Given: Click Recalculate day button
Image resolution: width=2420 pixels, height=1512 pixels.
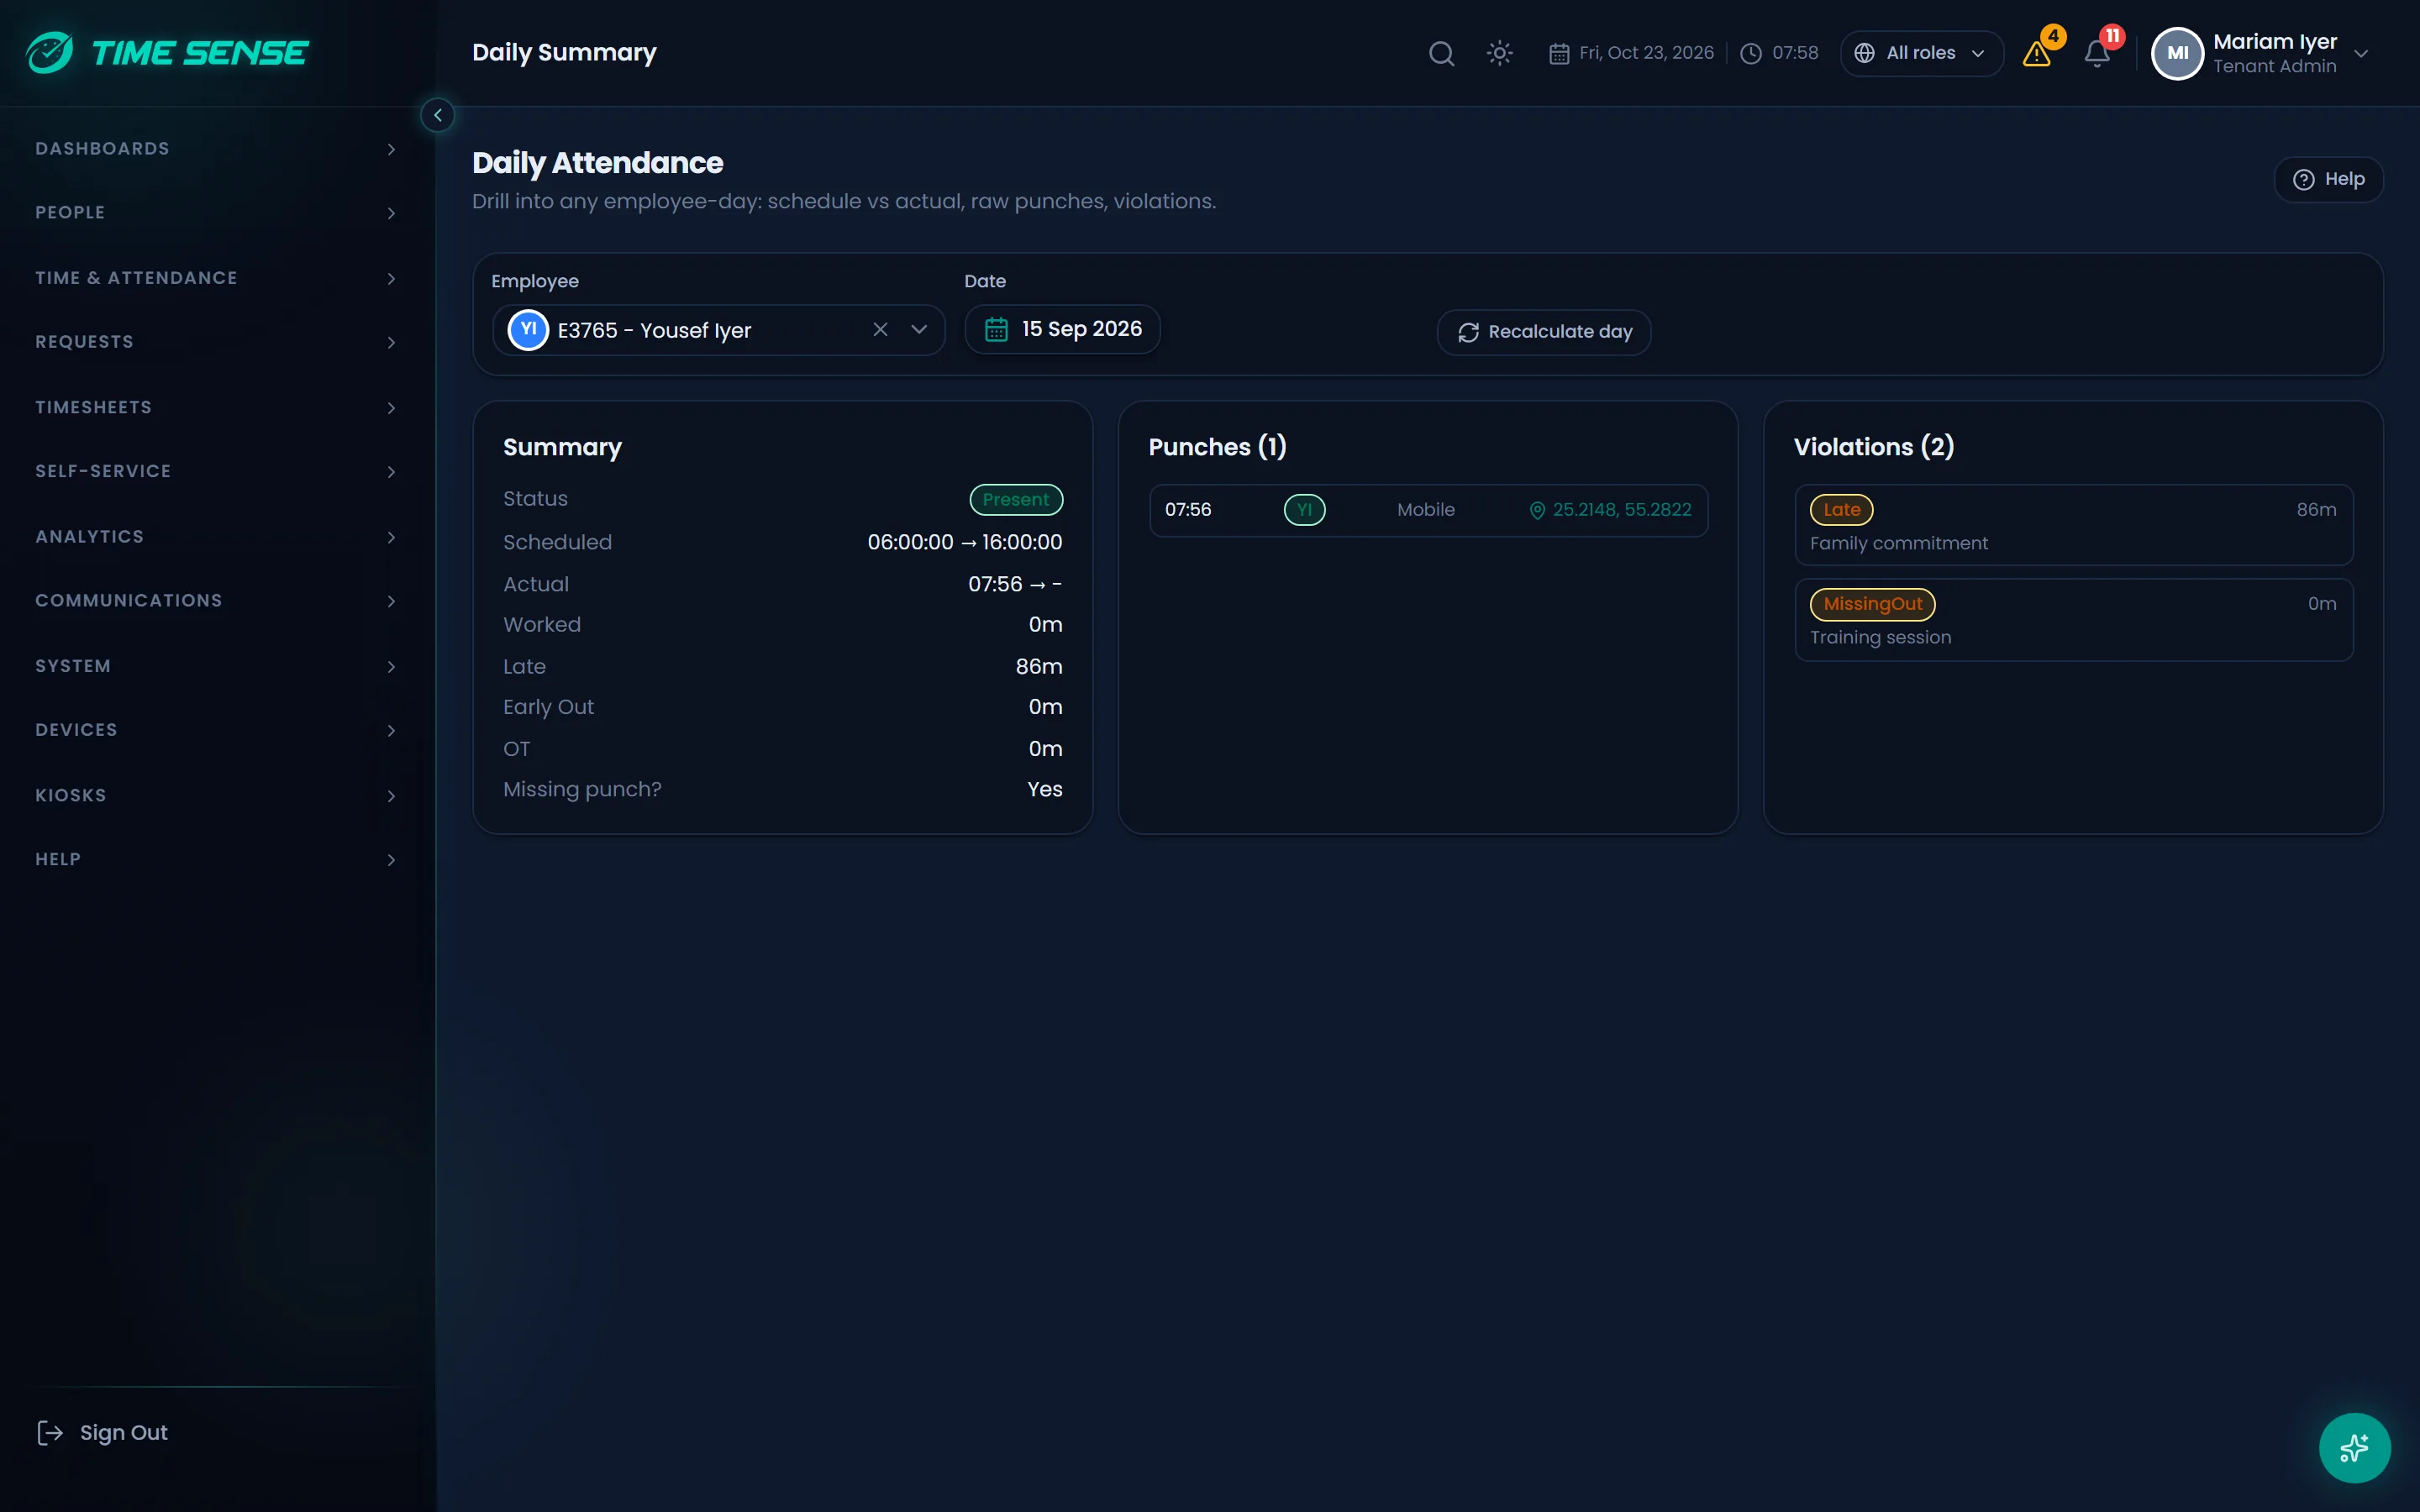Looking at the screenshot, I should pos(1543,332).
